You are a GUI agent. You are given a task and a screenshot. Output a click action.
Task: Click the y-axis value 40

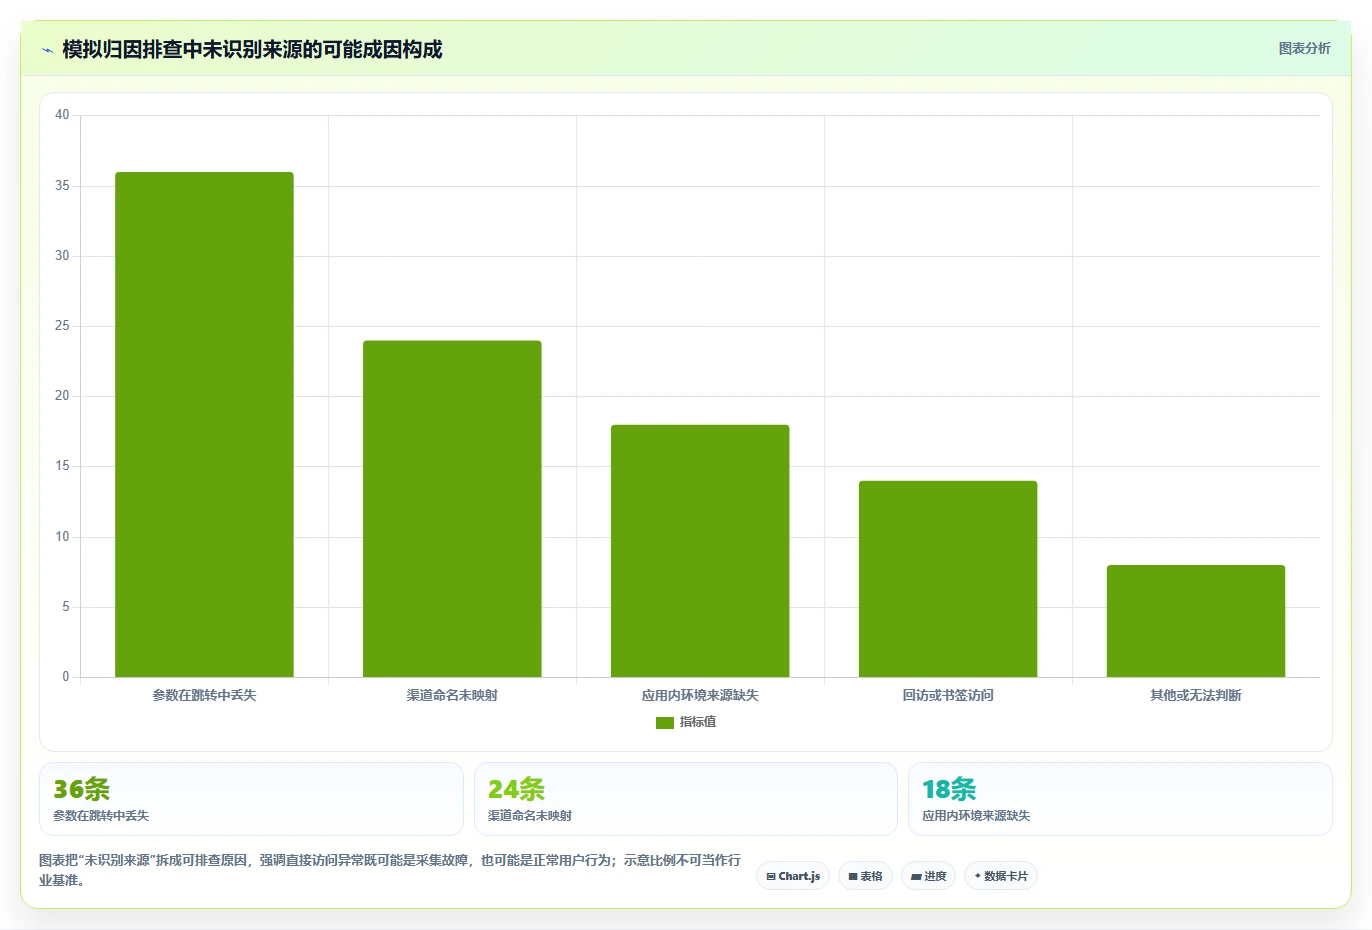[x=62, y=115]
